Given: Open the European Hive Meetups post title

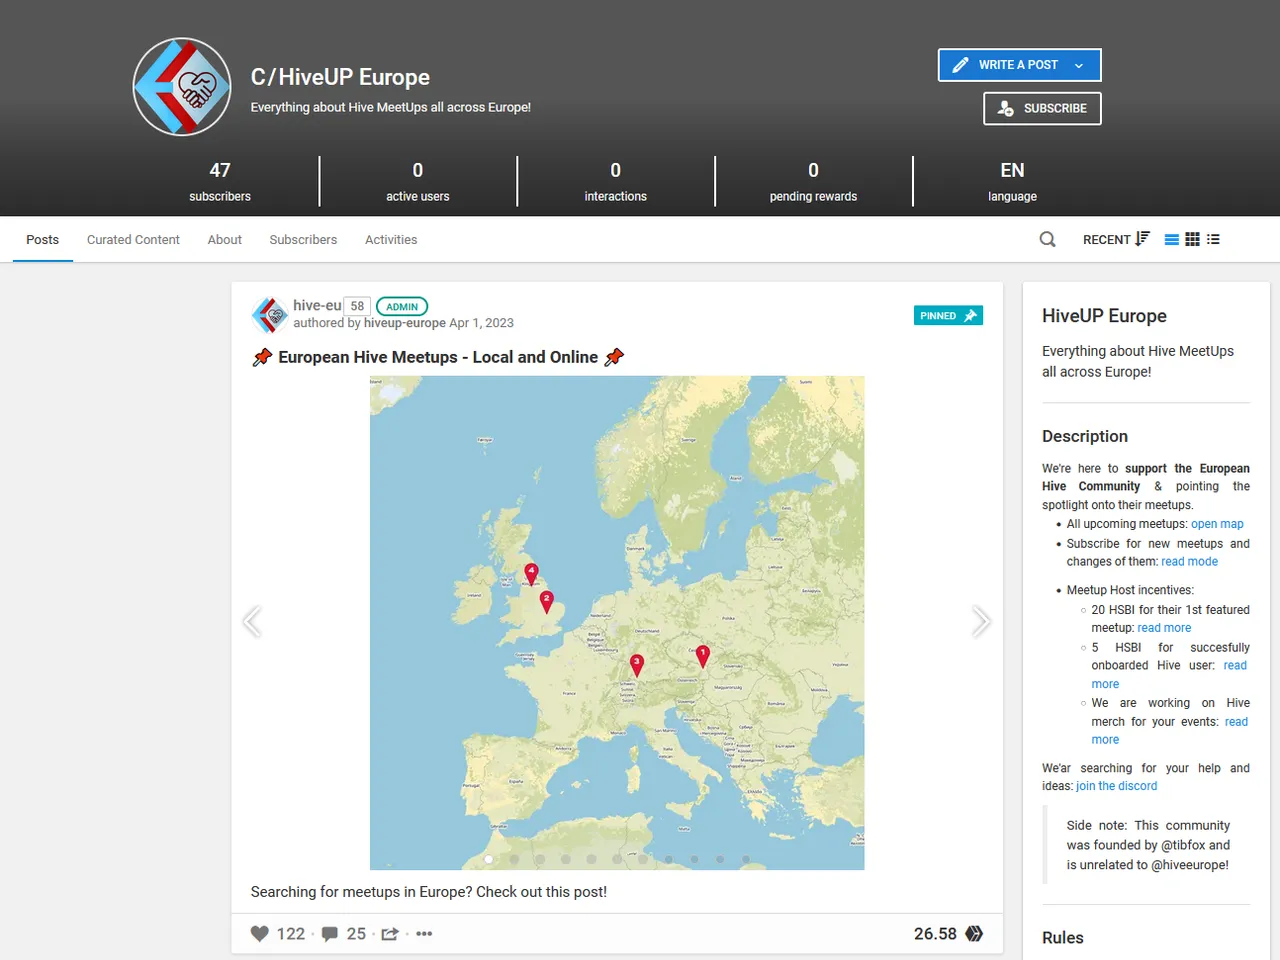Looking at the screenshot, I should [438, 357].
